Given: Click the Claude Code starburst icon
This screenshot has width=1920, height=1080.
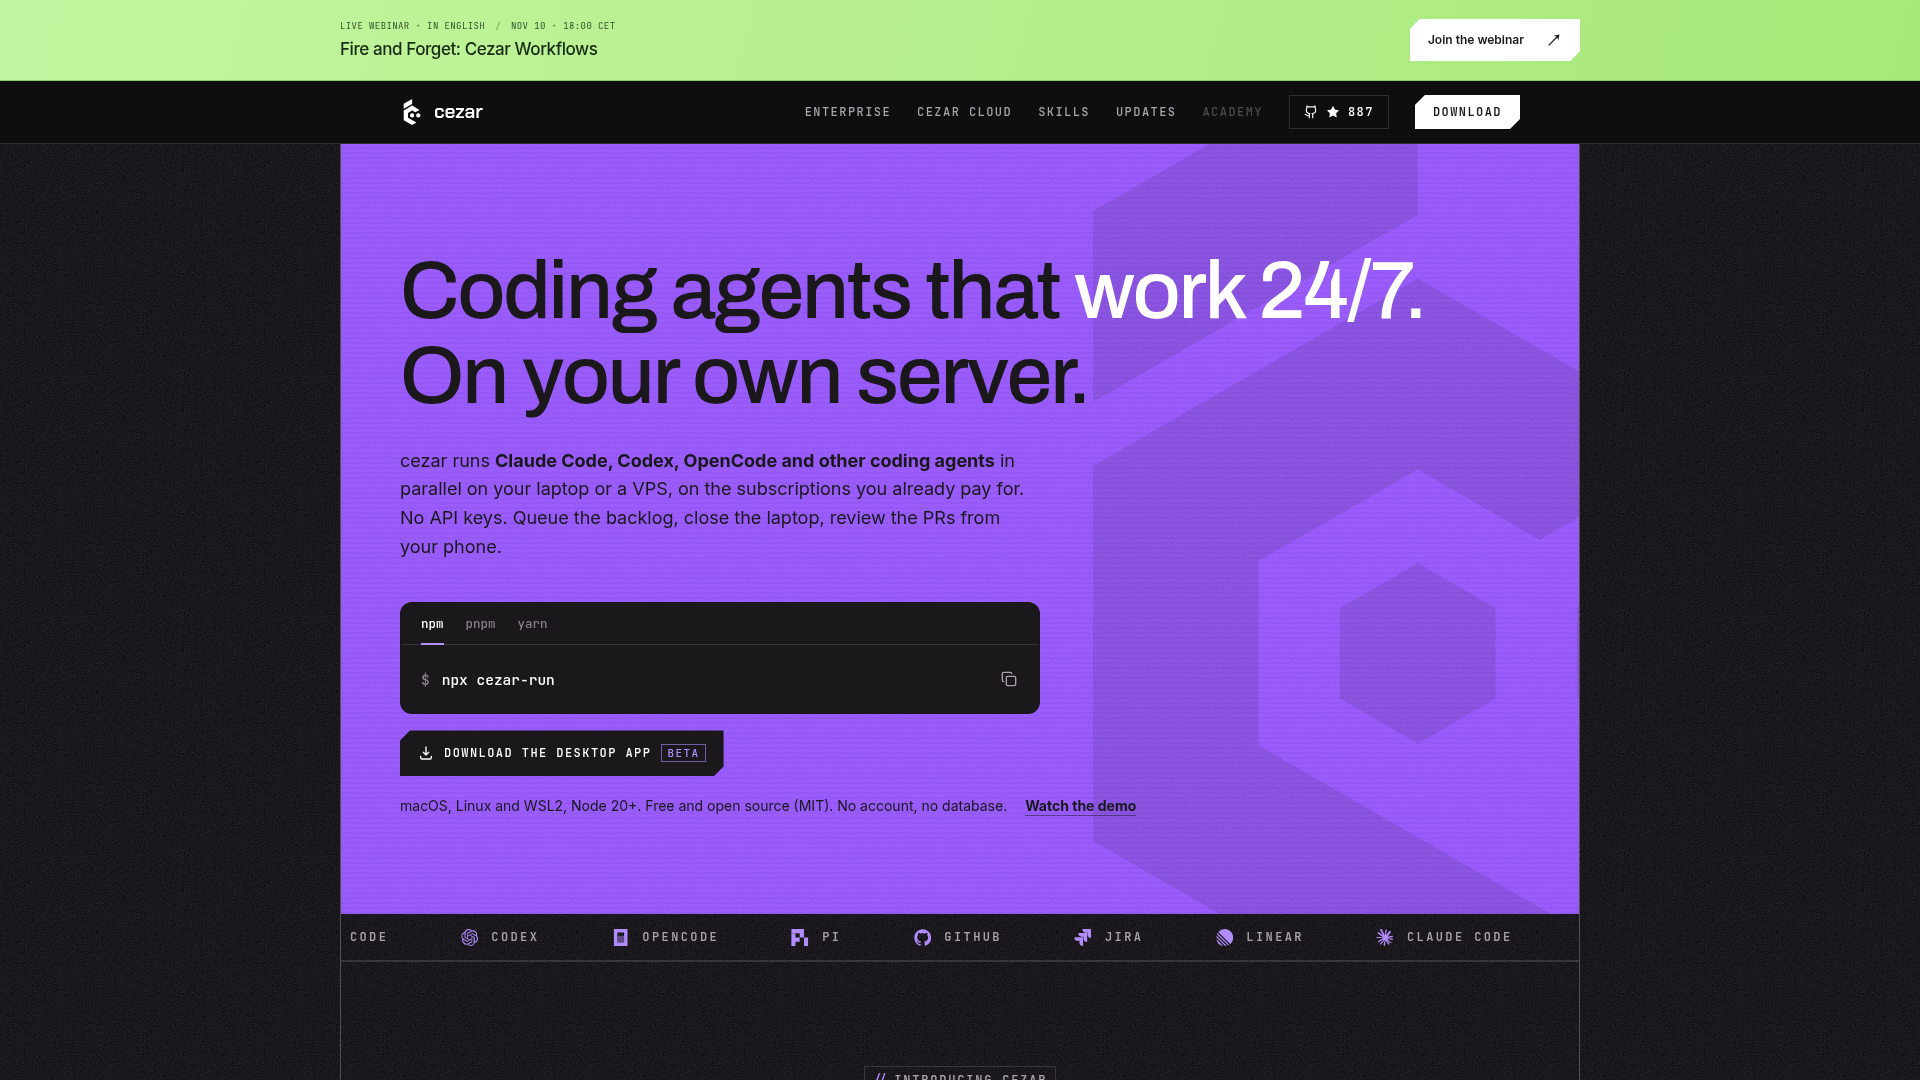Looking at the screenshot, I should tap(1385, 937).
